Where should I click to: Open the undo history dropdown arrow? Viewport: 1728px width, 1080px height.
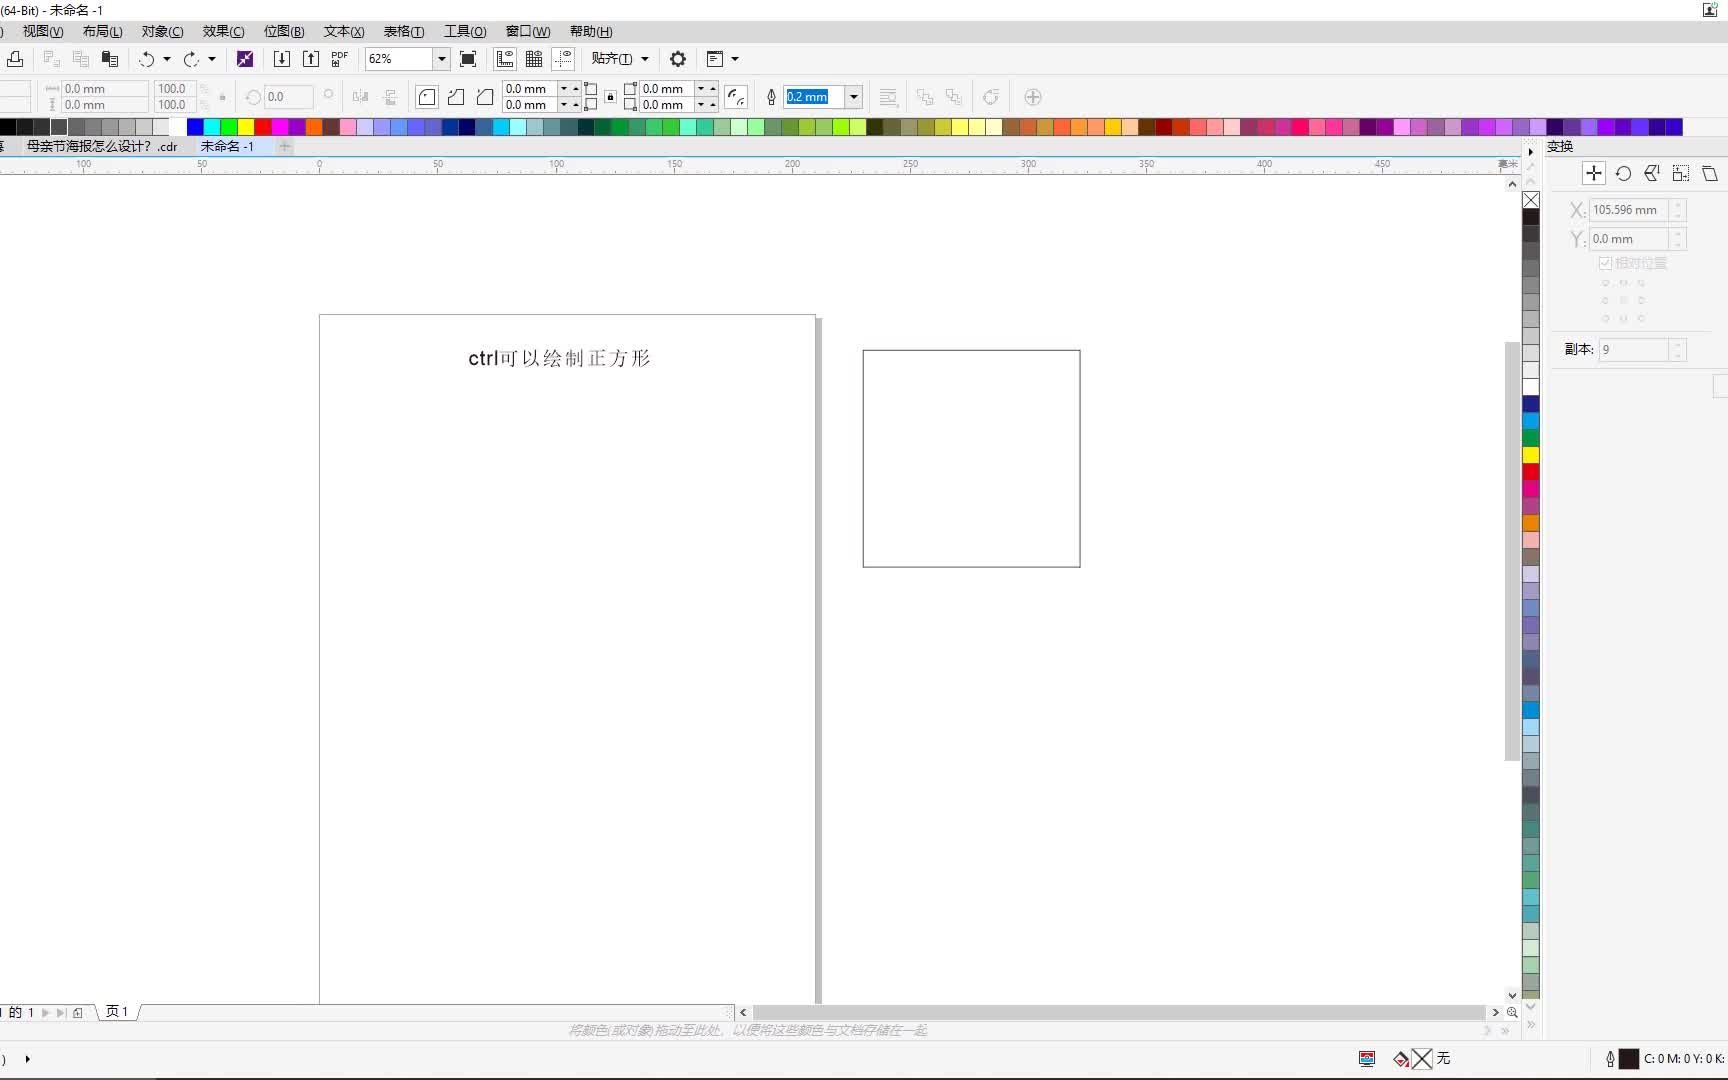(167, 59)
